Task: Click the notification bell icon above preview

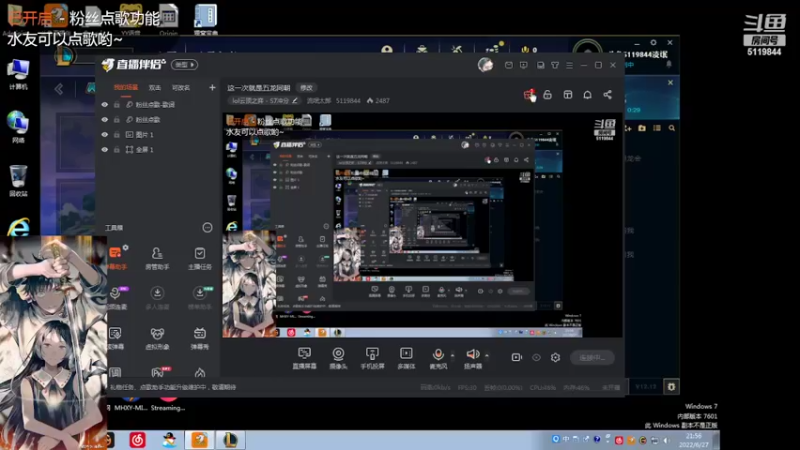Action: [587, 95]
